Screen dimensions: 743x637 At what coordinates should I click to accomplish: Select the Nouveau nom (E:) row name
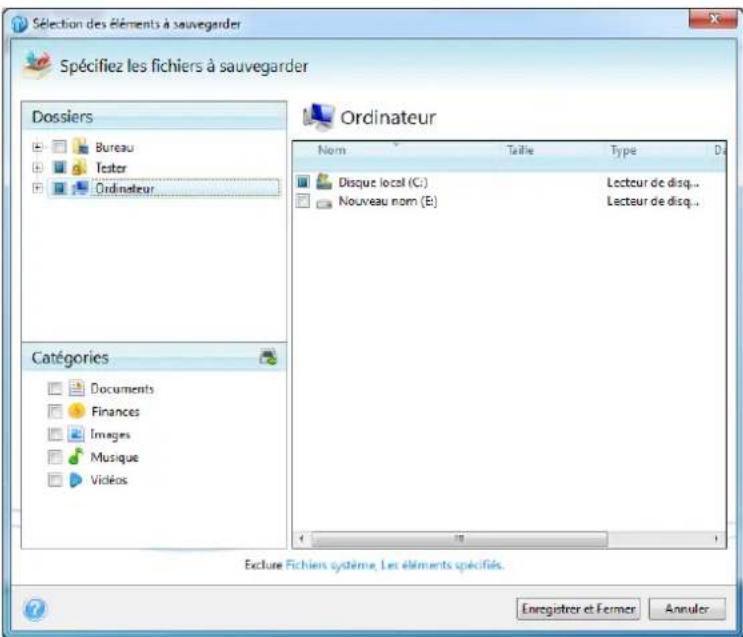coord(388,201)
